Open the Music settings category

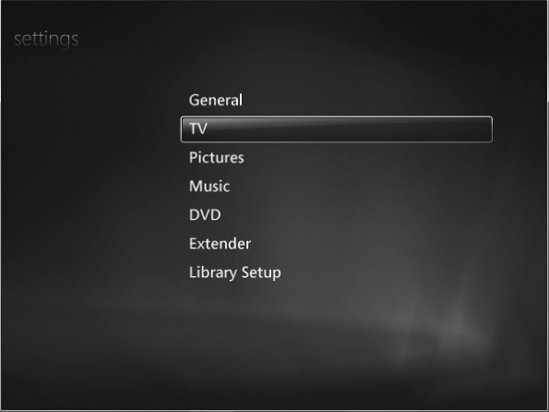[209, 186]
